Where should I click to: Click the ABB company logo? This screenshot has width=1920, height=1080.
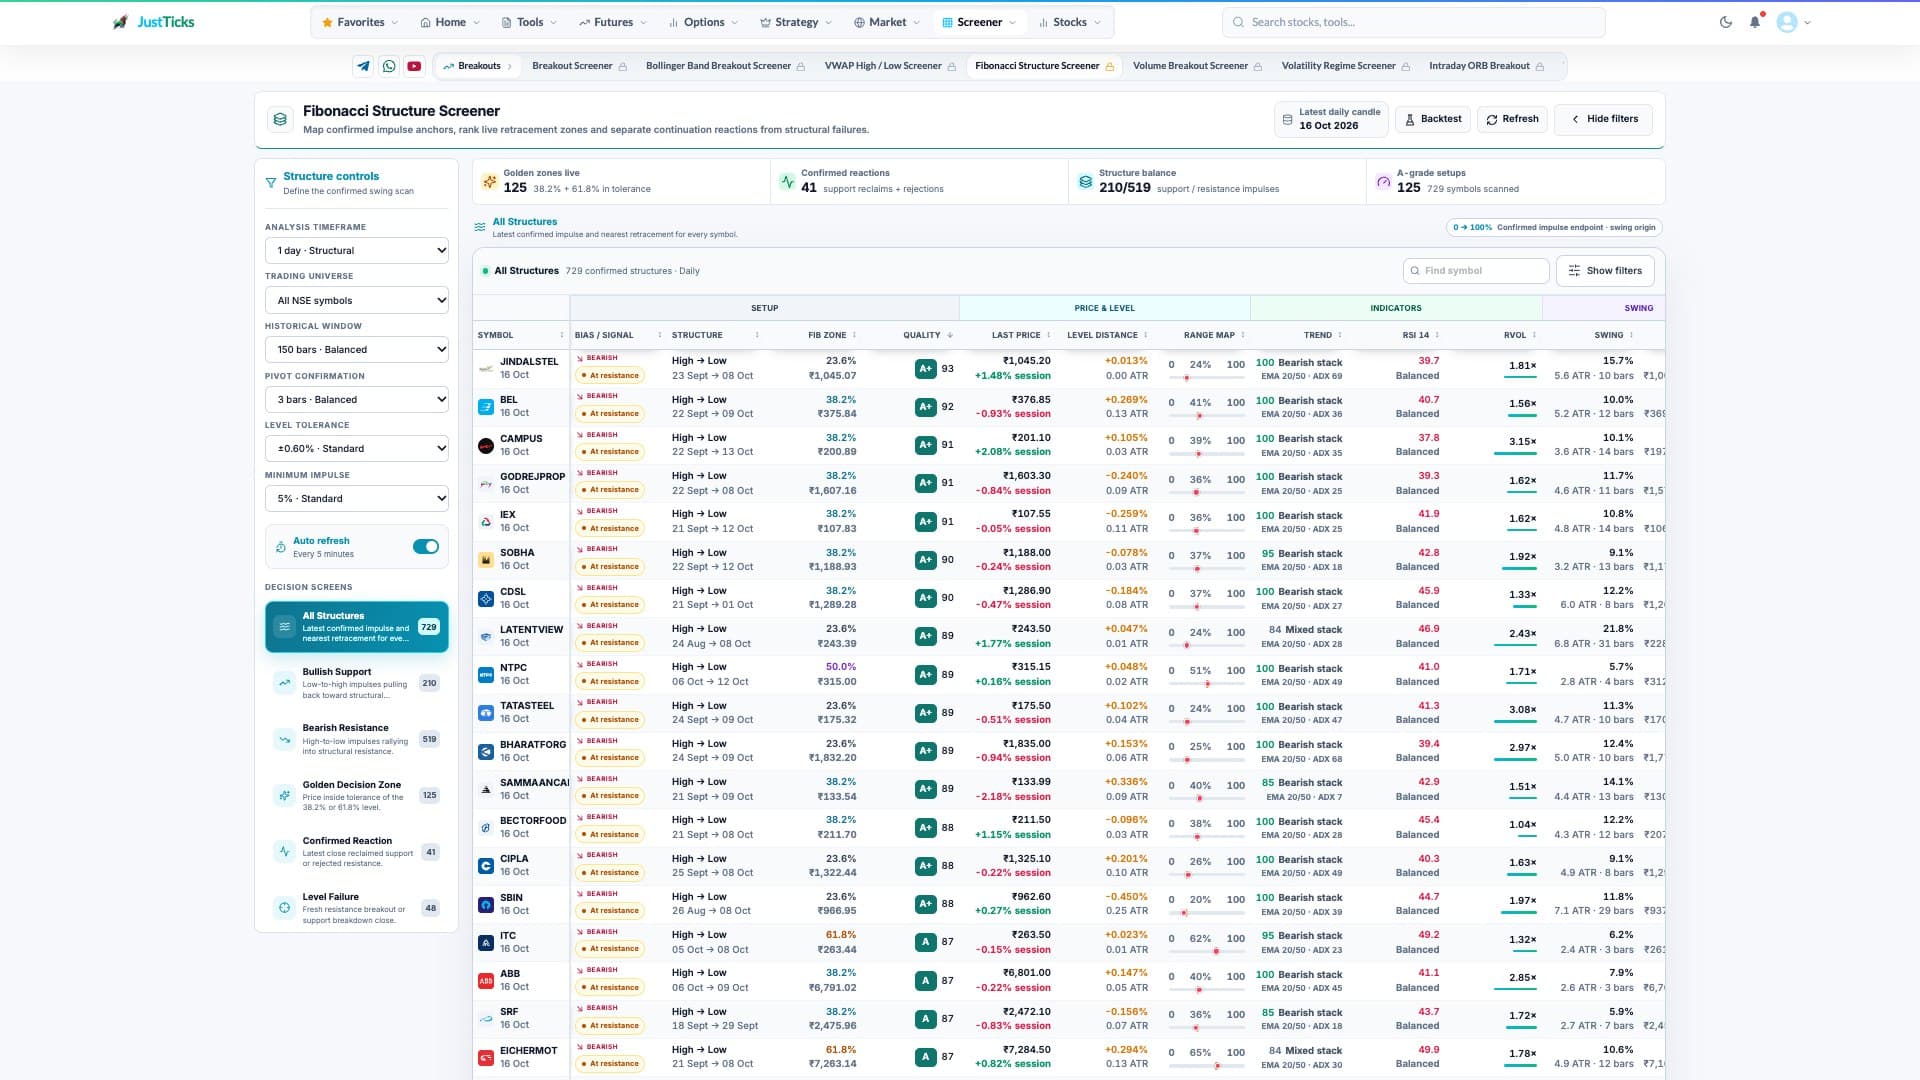pos(486,980)
